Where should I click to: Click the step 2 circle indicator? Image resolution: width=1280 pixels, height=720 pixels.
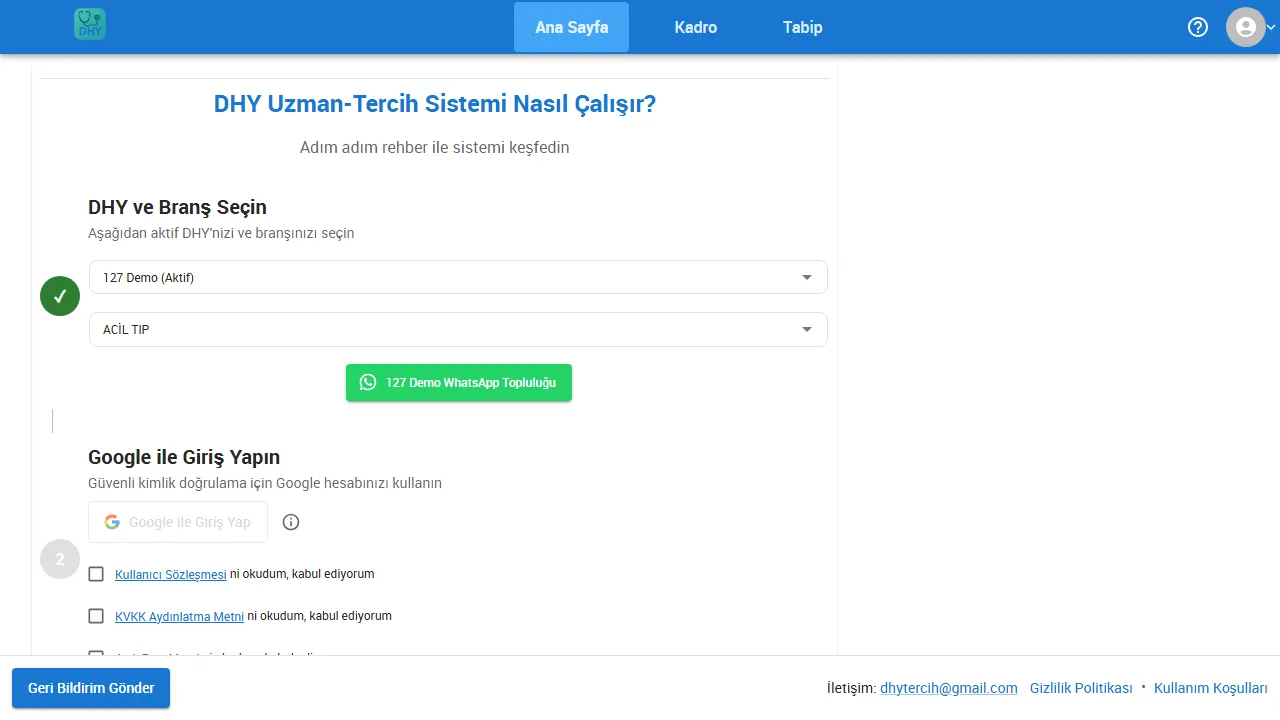point(59,559)
